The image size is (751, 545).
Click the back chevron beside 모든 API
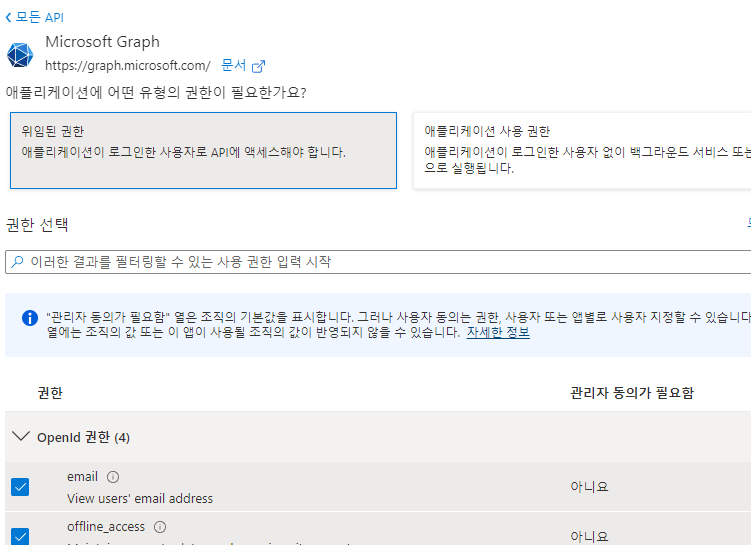pos(8,18)
